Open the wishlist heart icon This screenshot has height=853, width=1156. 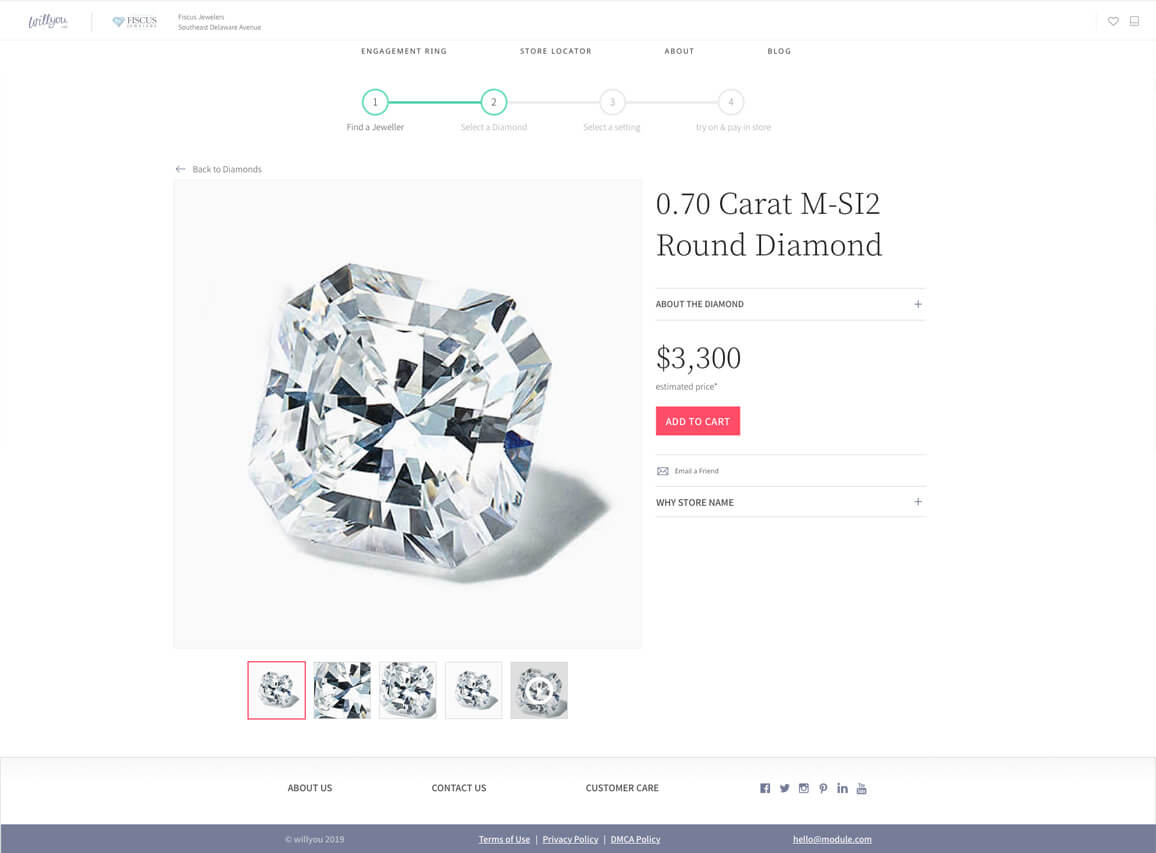click(1113, 21)
